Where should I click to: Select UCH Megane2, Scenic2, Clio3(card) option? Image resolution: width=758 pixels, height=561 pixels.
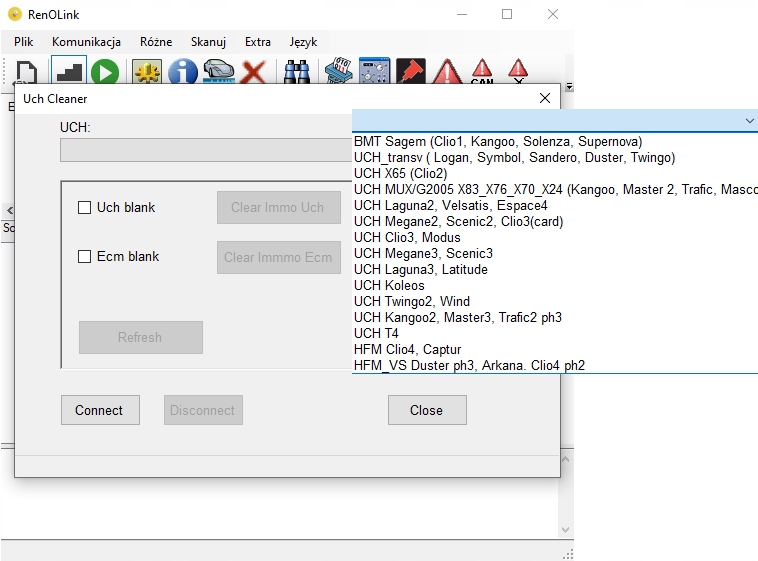pyautogui.click(x=555, y=221)
